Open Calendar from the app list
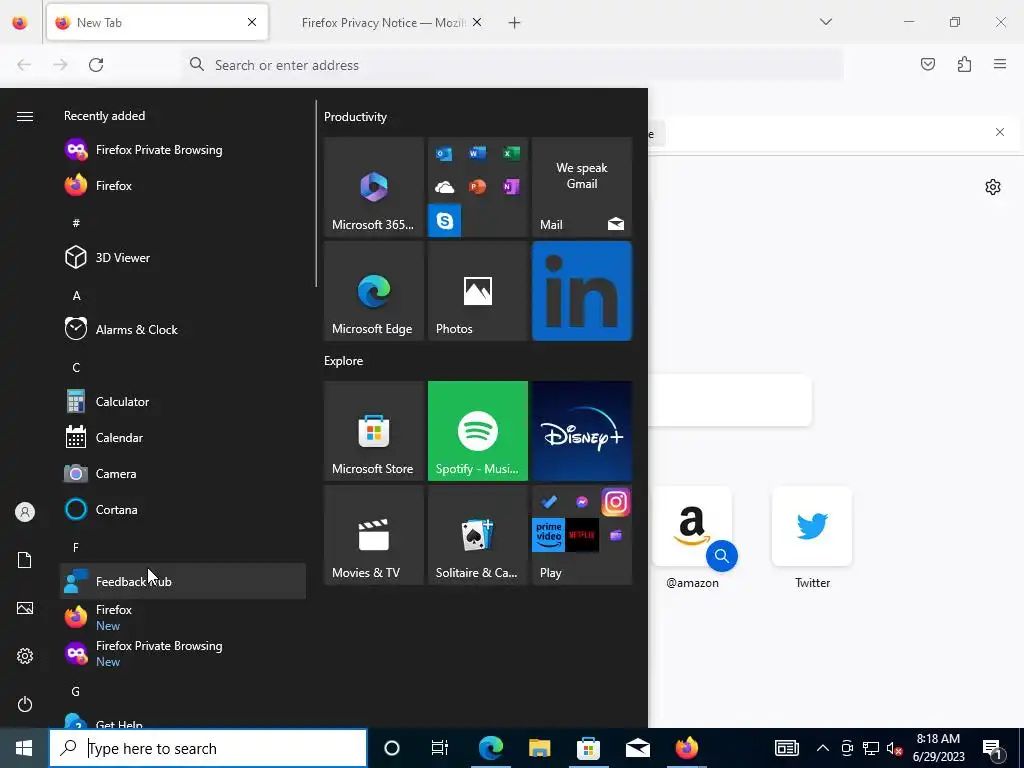The height and width of the screenshot is (768, 1024). [183, 438]
